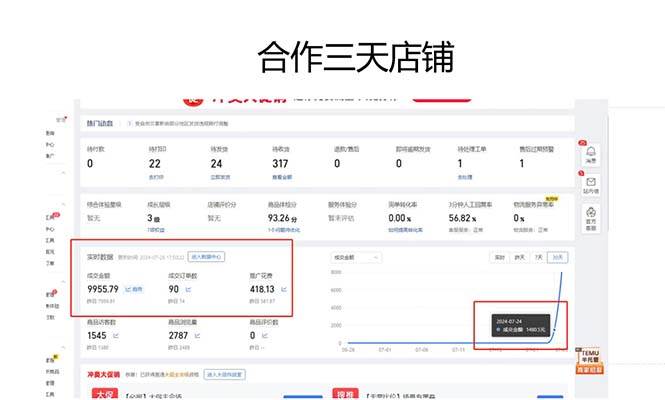Expand the 成交金额 chart metric dropdown
Image resolution: width=665 pixels, height=400 pixels.
[356, 257]
